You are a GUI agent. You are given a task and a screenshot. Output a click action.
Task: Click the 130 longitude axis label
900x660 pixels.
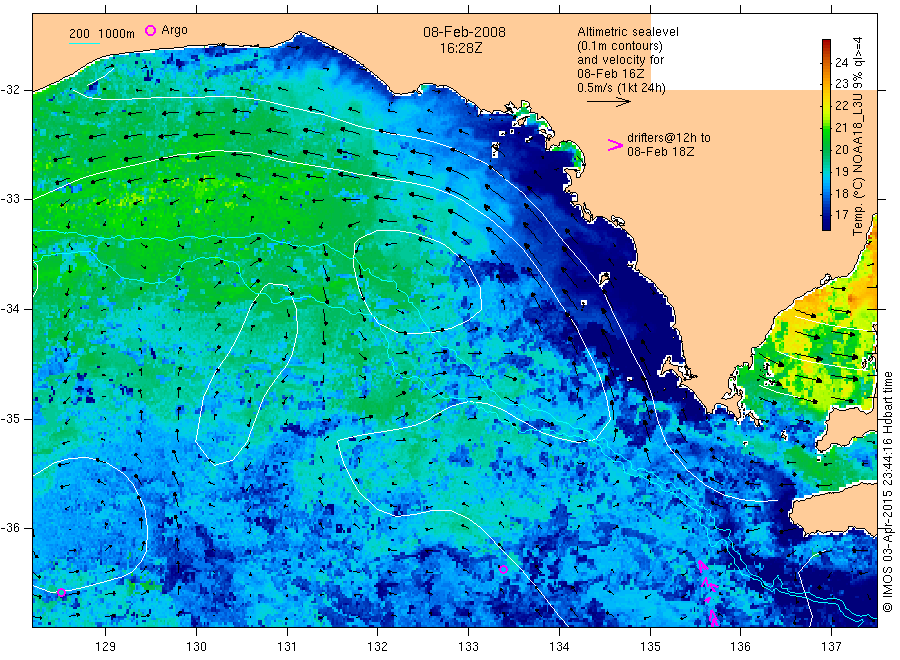pos(196,647)
